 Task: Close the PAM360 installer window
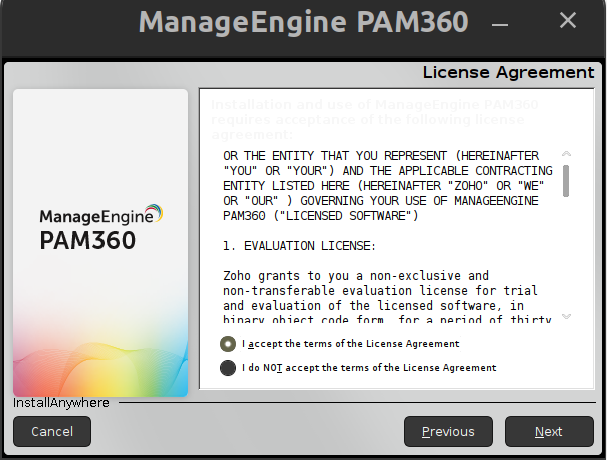point(568,20)
